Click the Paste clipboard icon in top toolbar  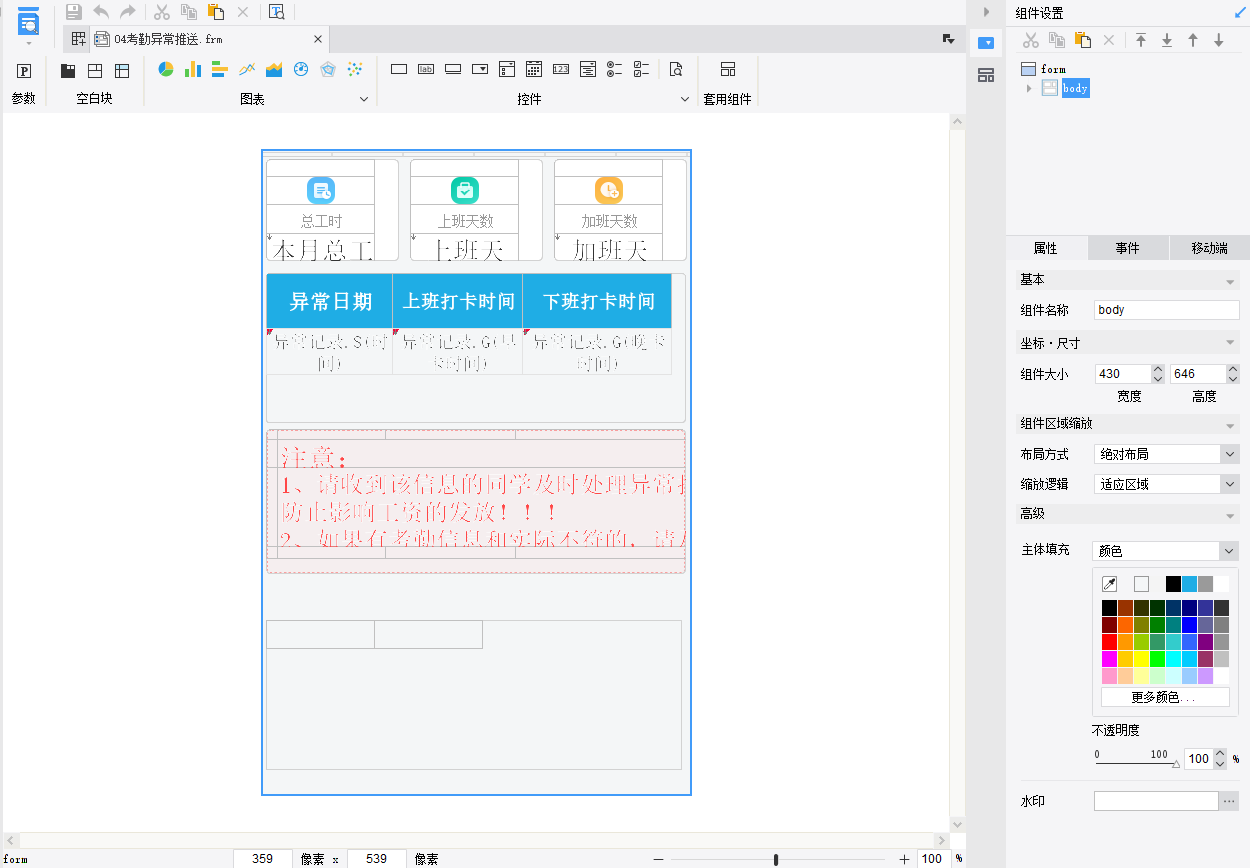(215, 12)
